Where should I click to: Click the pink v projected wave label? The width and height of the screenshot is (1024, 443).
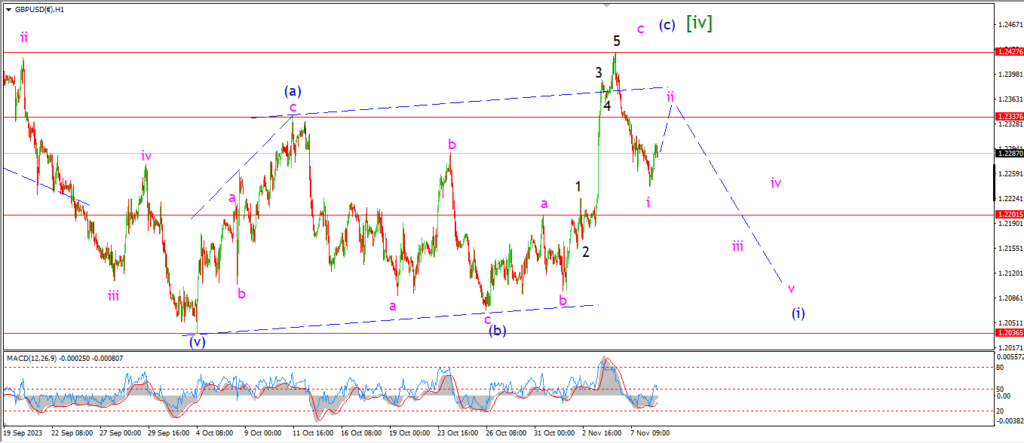coord(791,288)
